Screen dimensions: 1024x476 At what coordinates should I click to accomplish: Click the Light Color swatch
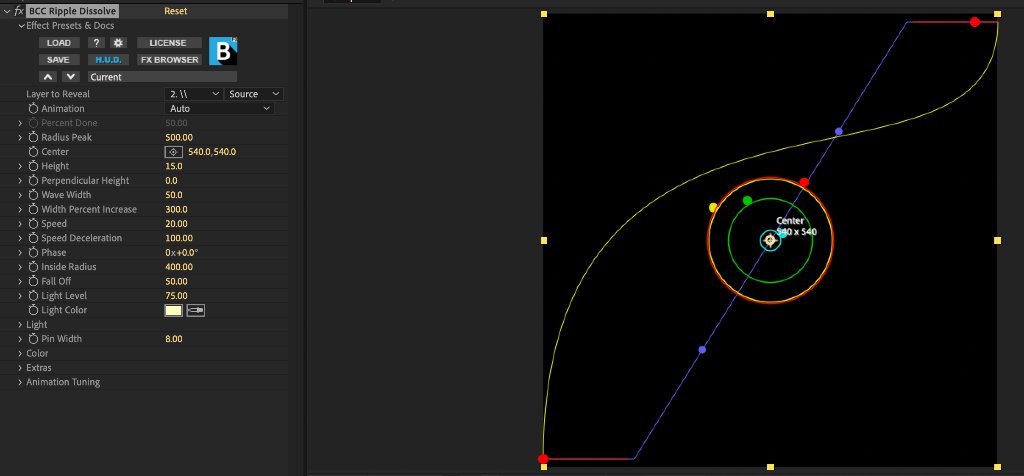click(x=173, y=310)
